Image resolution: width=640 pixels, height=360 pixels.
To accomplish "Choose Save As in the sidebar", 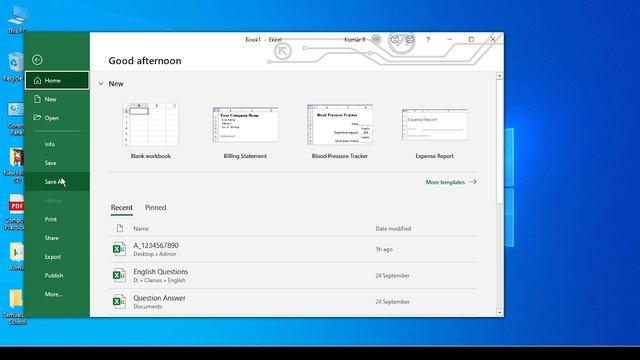I will (x=57, y=182).
